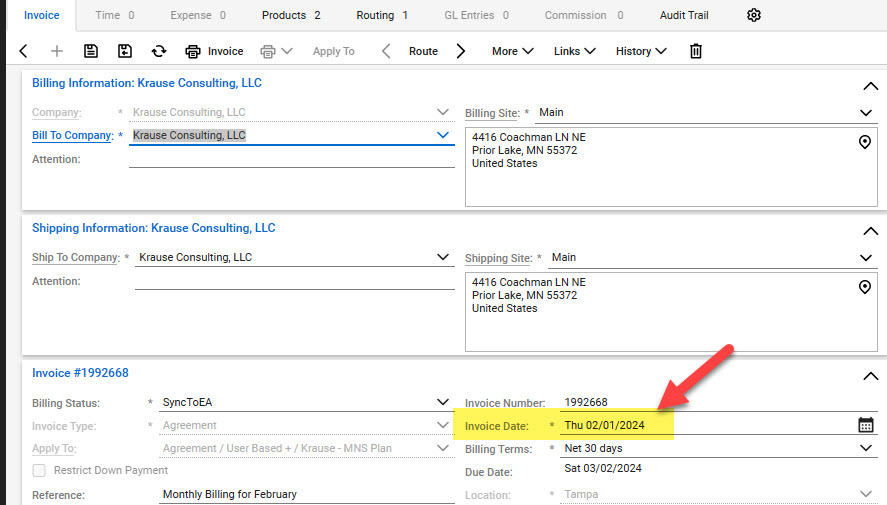
Task: Click the billing address text box
Action: click(x=671, y=167)
